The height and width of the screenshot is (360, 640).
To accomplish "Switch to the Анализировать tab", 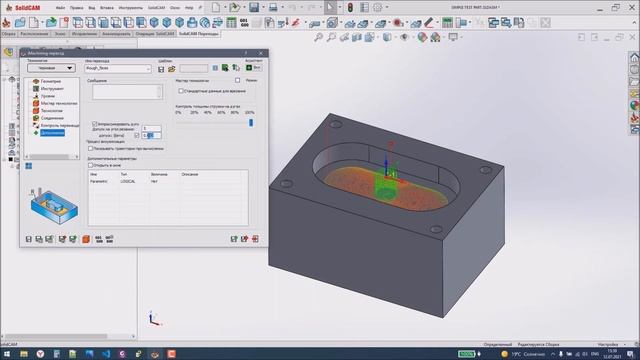I will point(116,34).
